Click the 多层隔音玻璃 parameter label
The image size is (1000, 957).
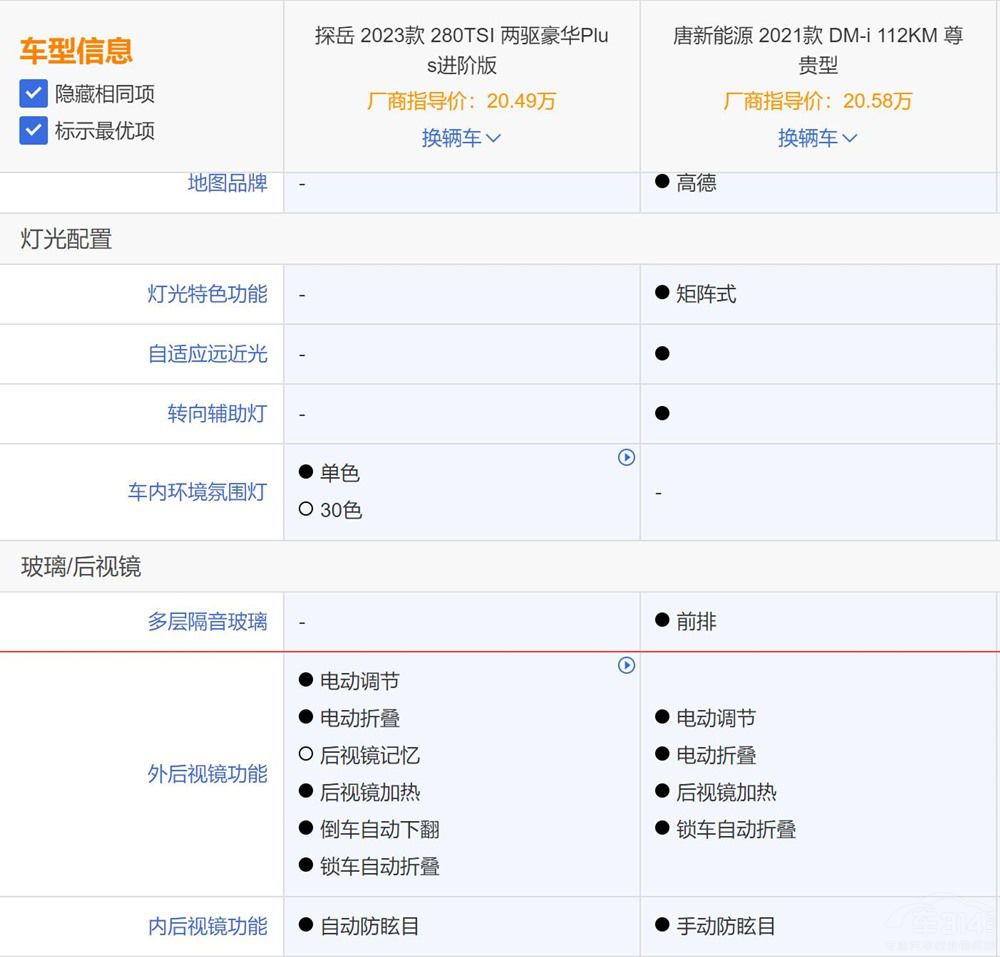(x=207, y=622)
